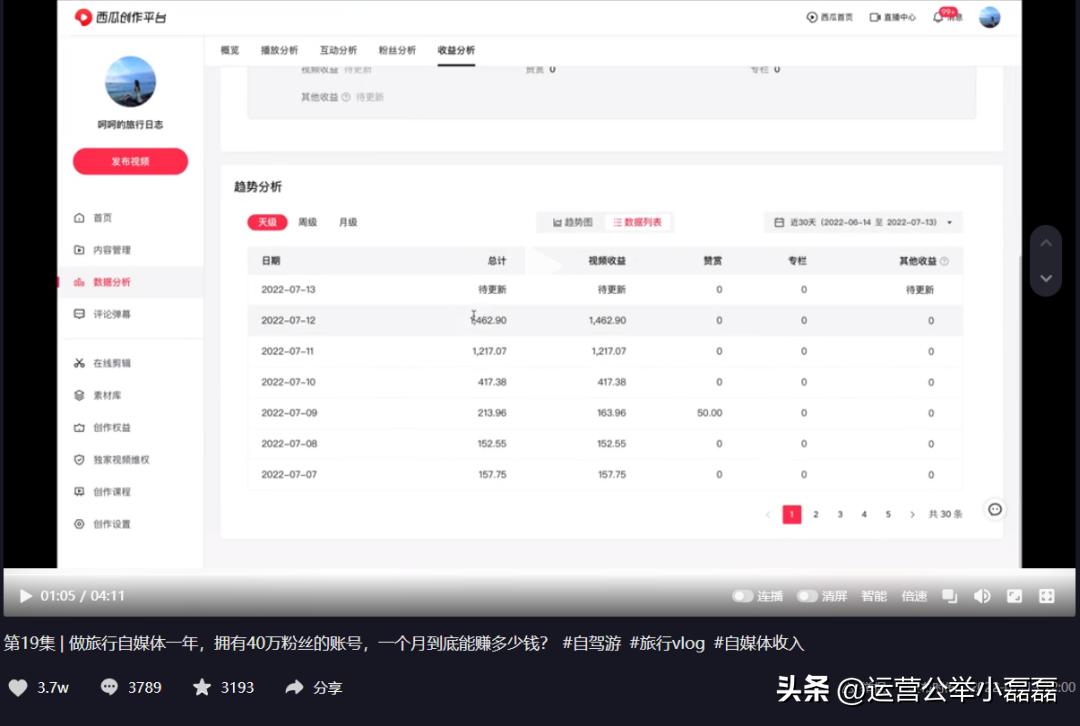Click the down chevron on right scroll control
The width and height of the screenshot is (1080, 726).
coord(1045,278)
